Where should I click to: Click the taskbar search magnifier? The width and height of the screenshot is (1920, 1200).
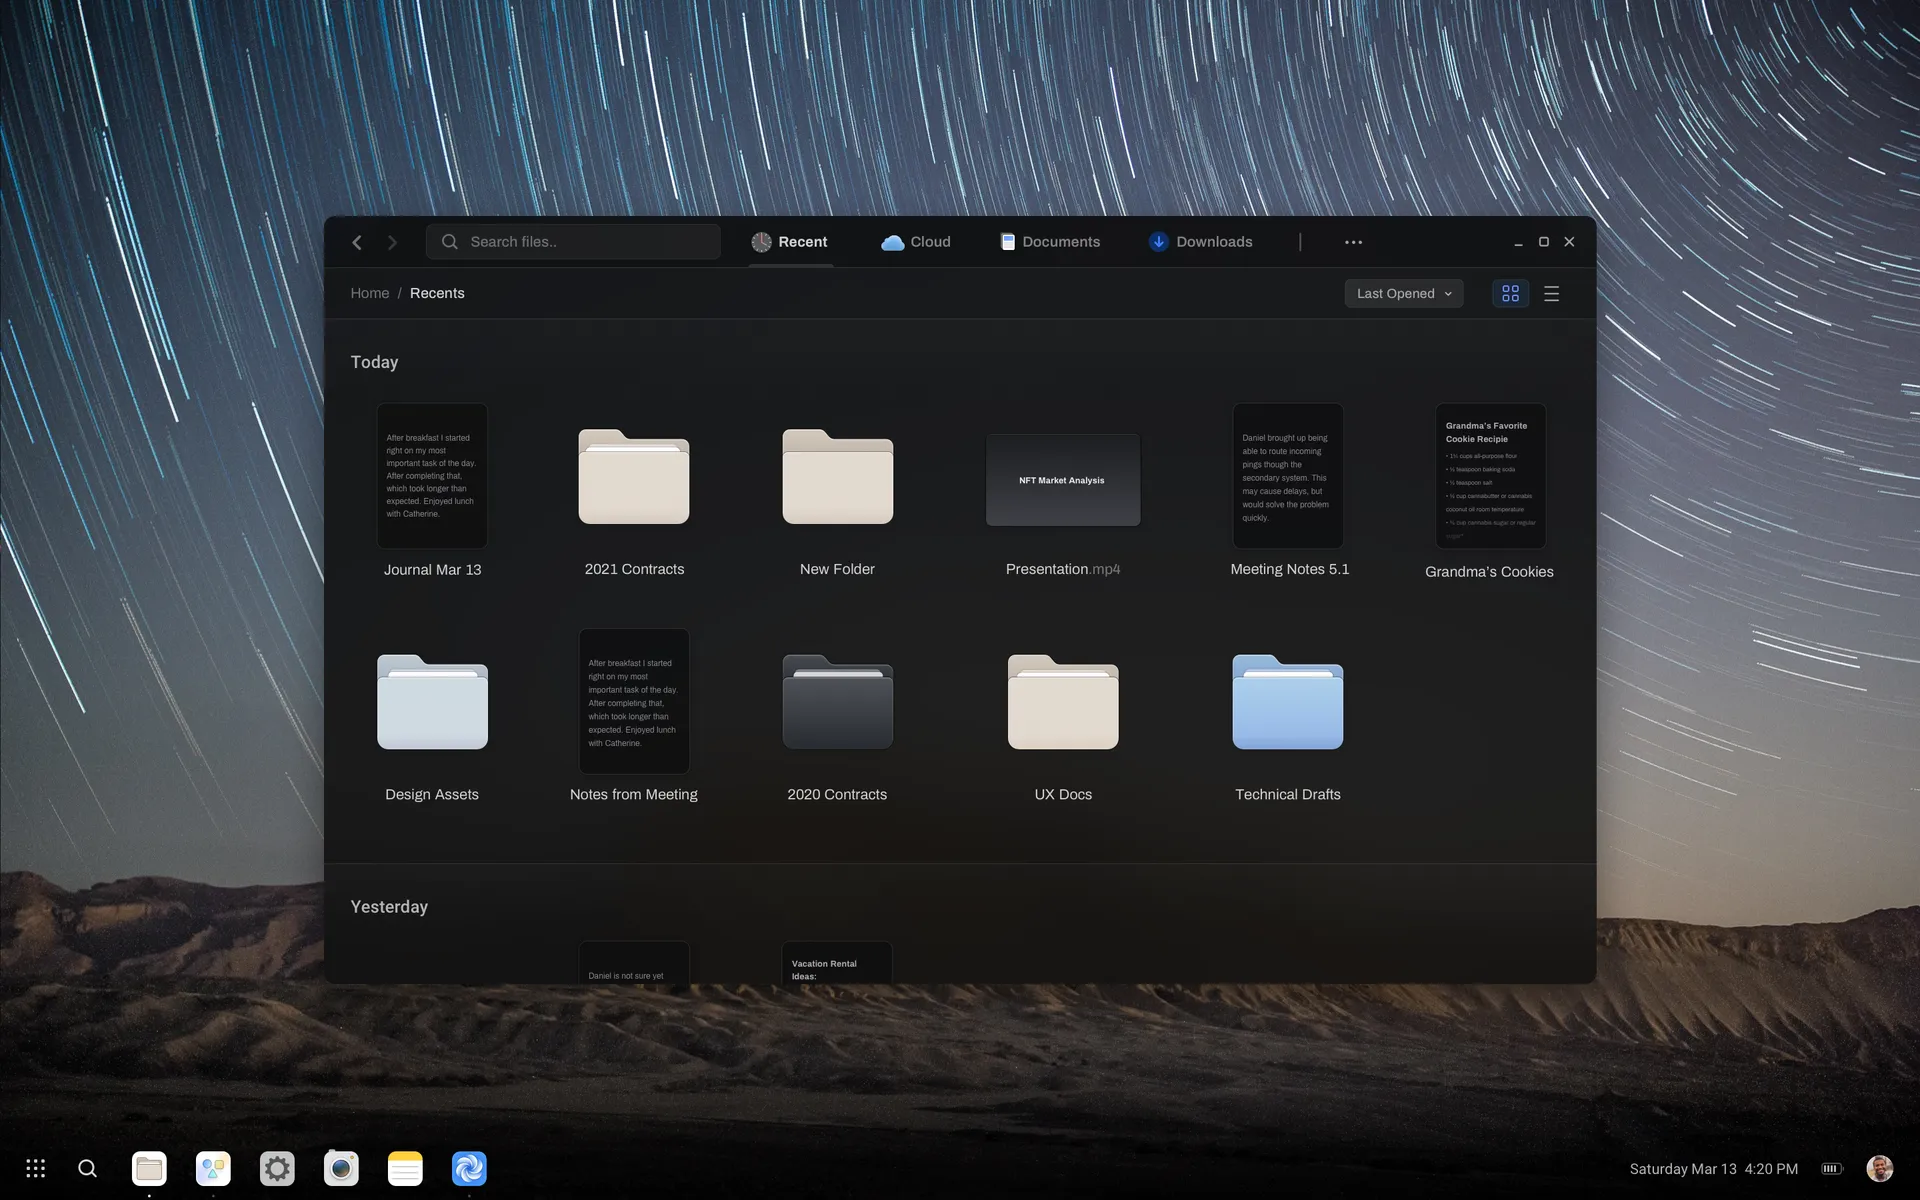click(87, 1168)
